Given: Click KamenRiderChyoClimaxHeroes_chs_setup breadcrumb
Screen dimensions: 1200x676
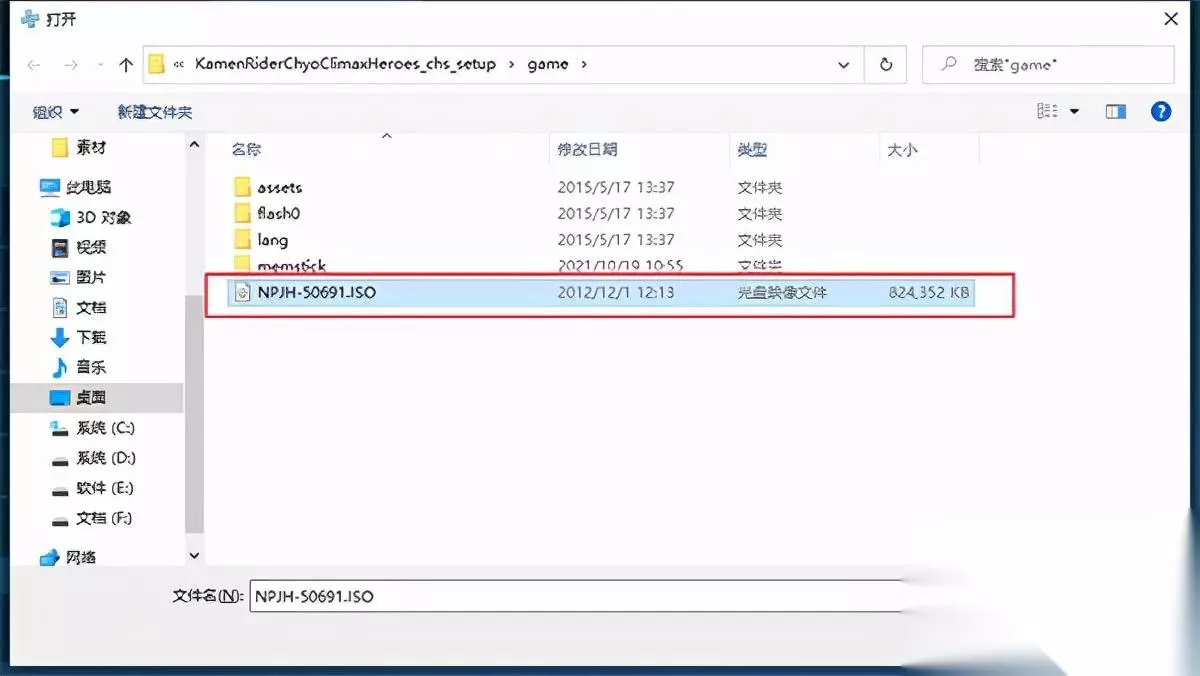Looking at the screenshot, I should 344,64.
